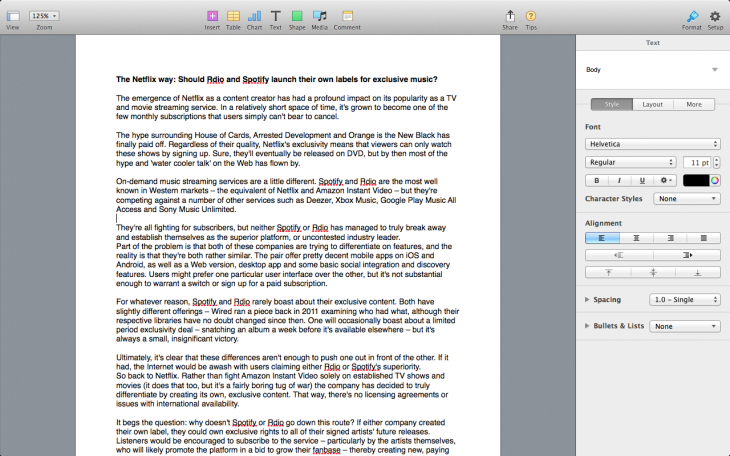
Task: Add a Text box
Action: point(275,17)
